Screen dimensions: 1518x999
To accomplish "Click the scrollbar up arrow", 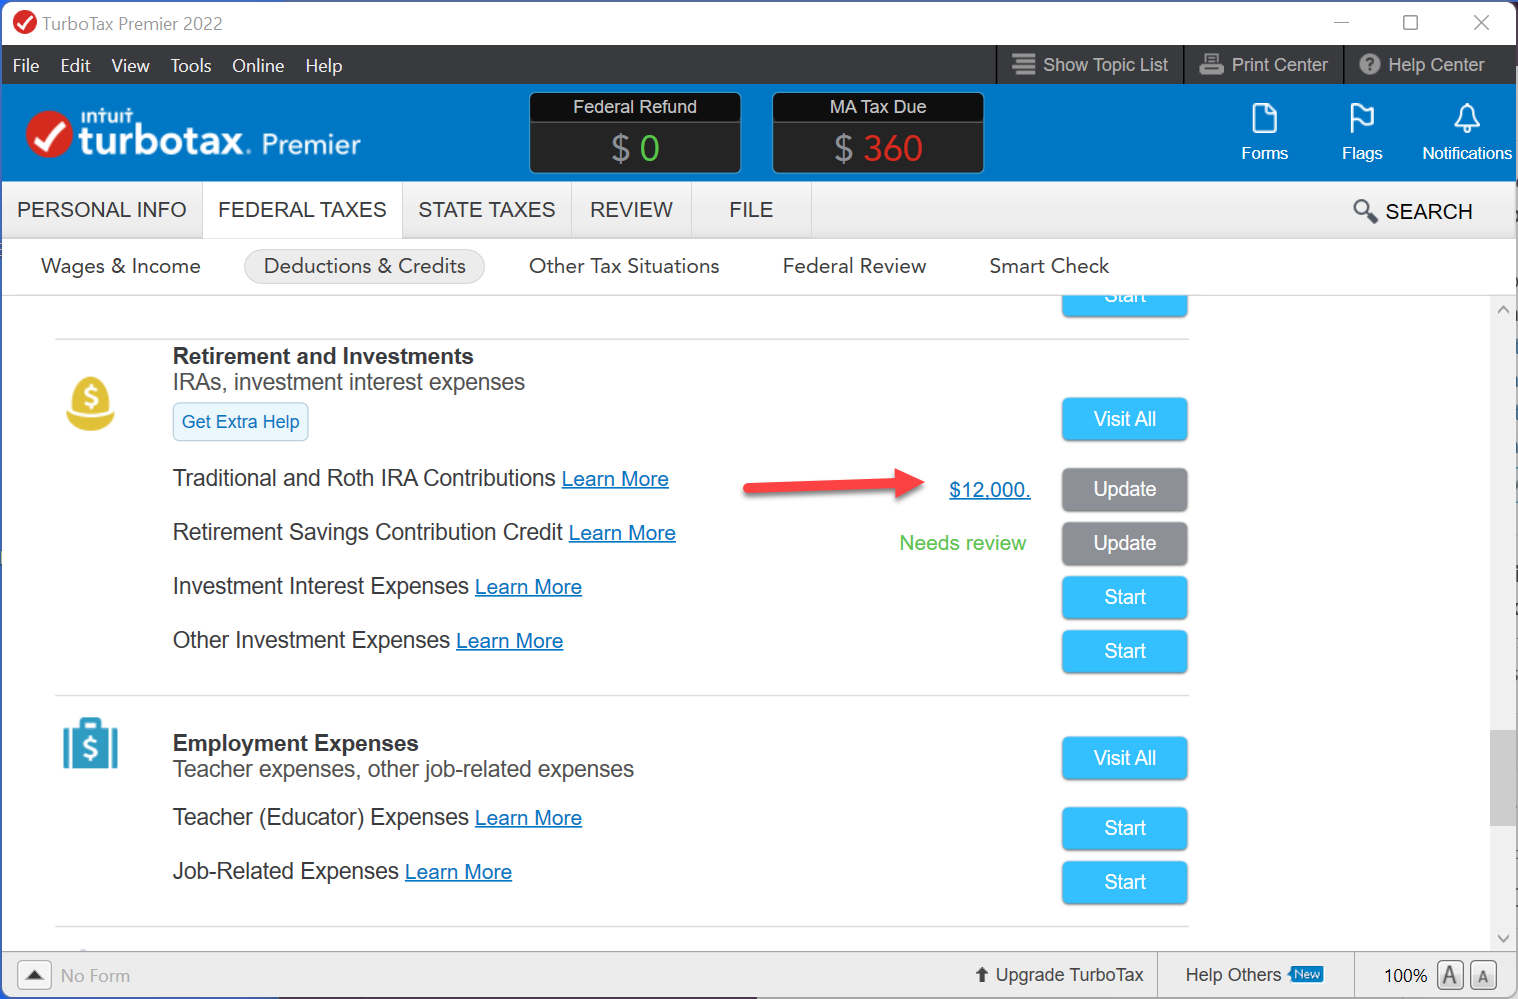I will [1503, 310].
